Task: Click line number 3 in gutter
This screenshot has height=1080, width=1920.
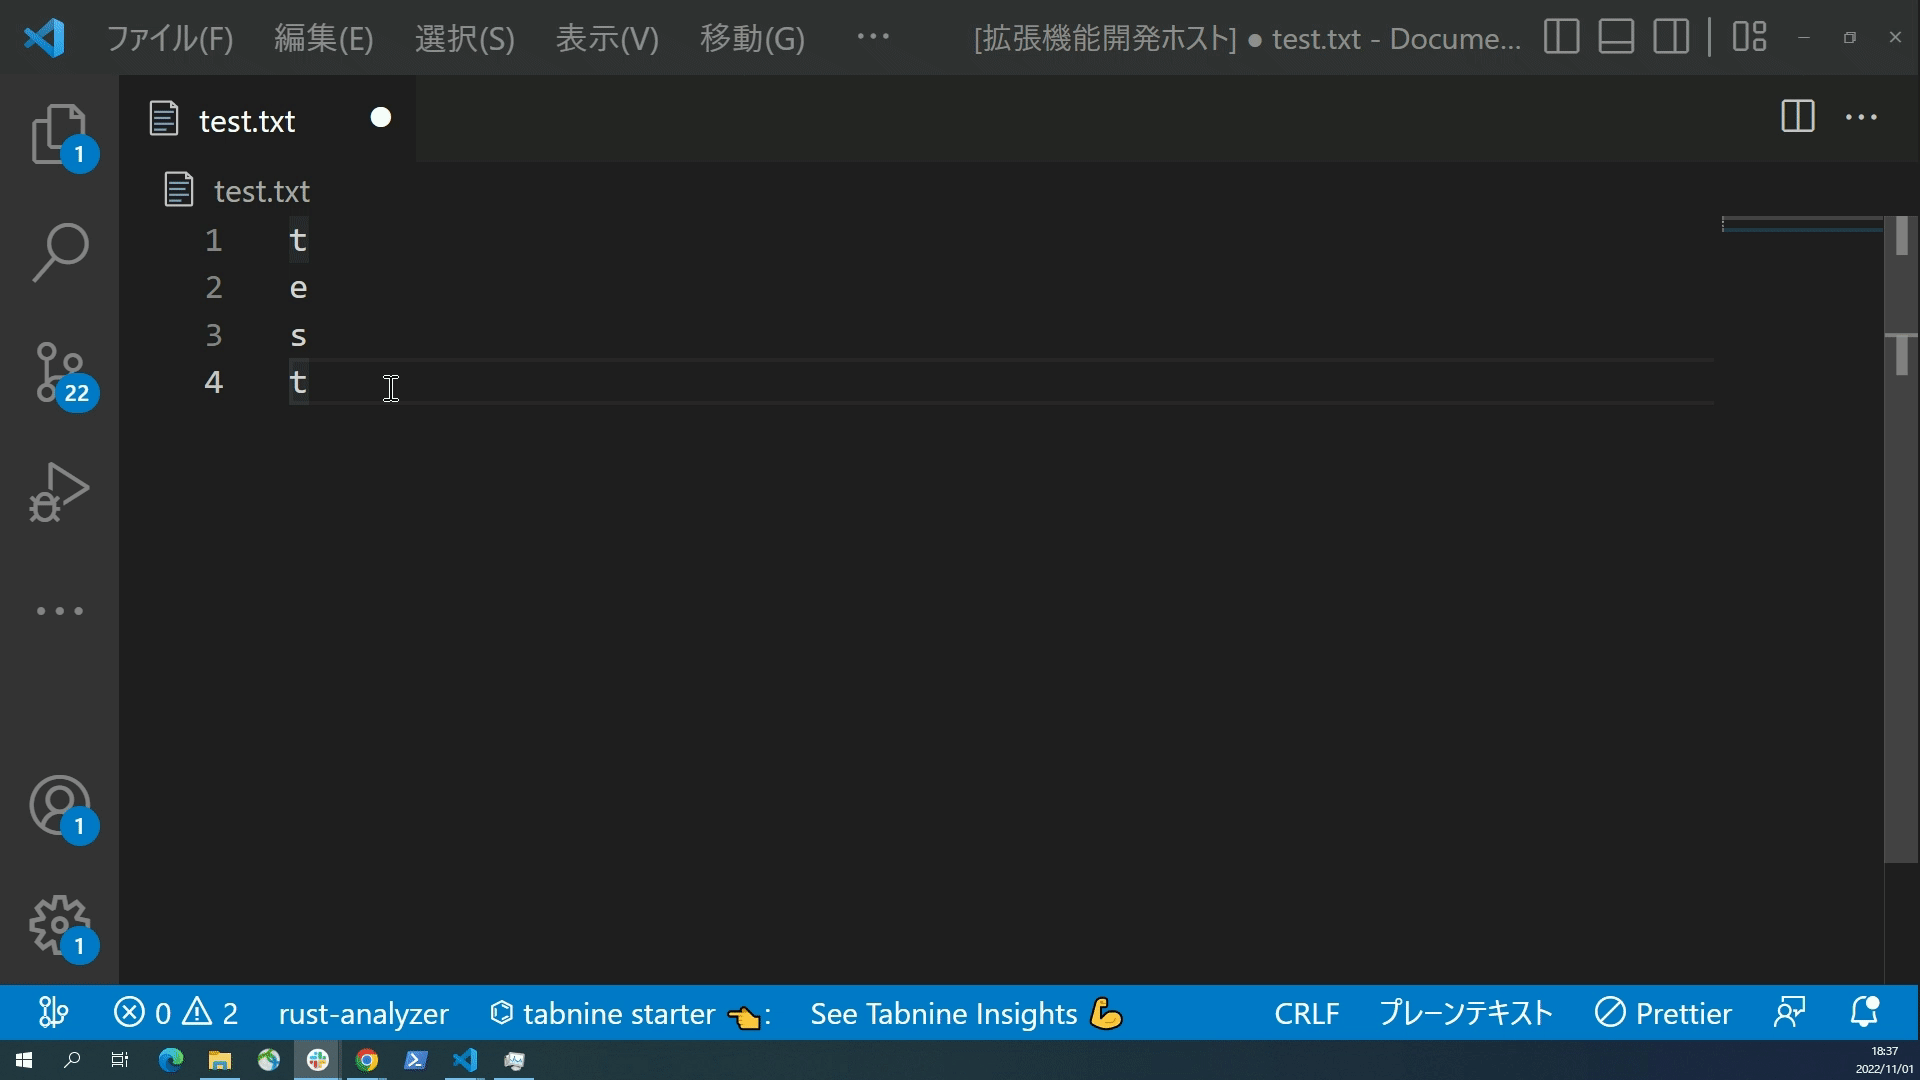Action: (213, 335)
